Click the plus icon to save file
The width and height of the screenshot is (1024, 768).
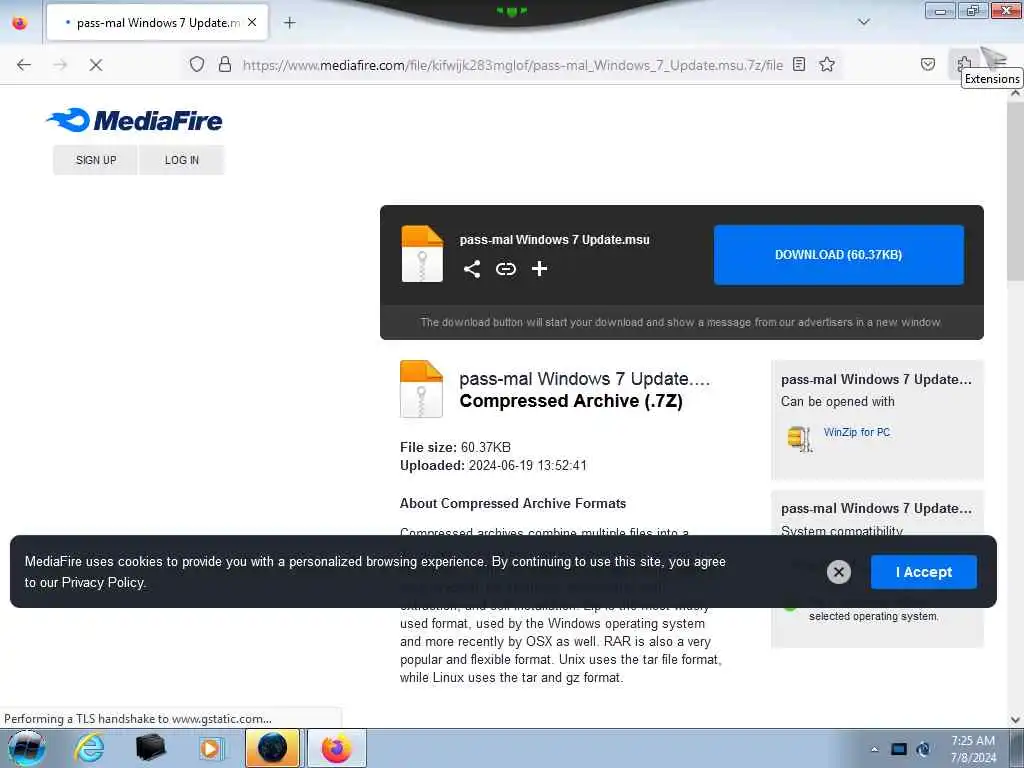[539, 268]
